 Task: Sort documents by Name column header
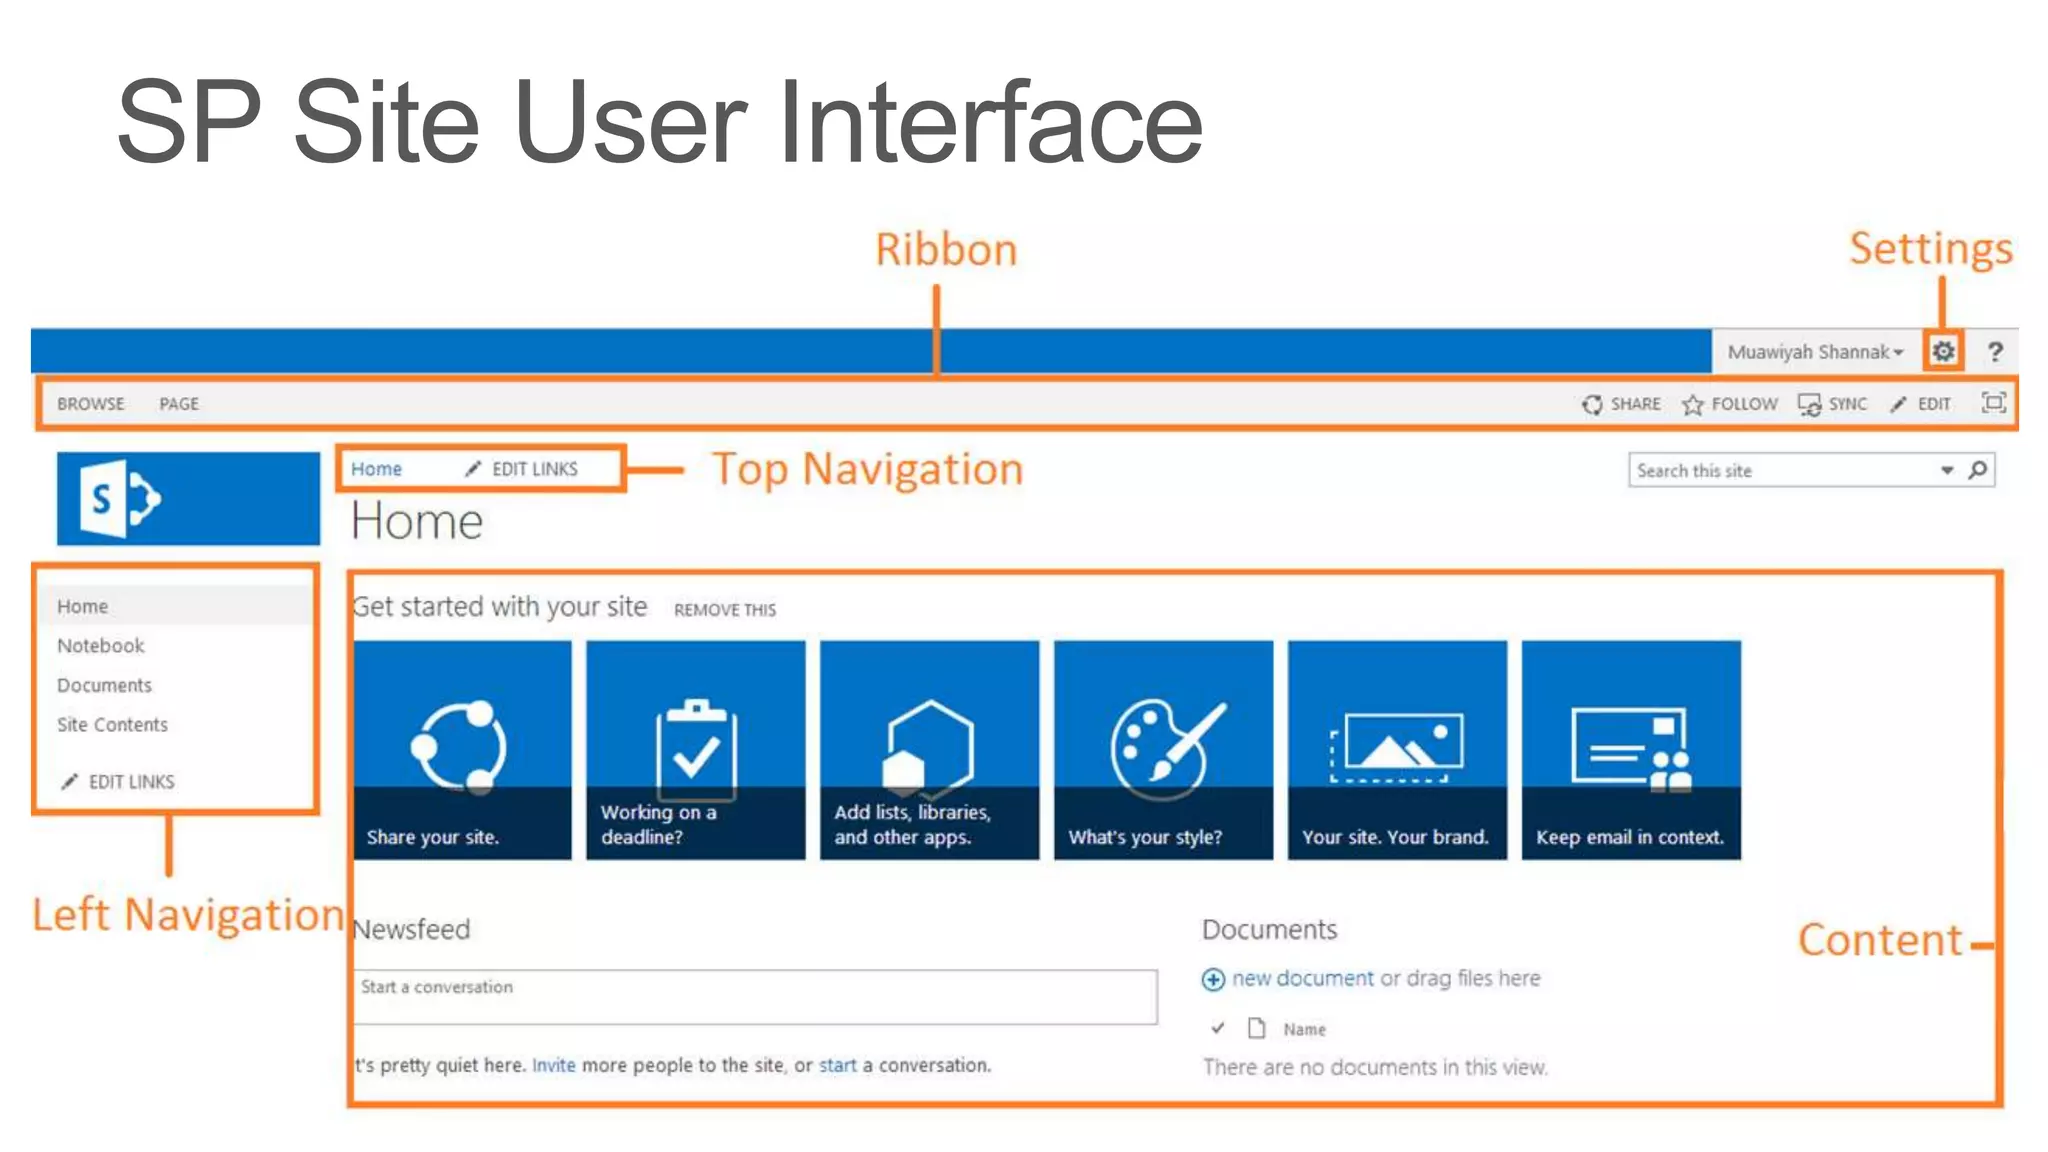1304,1029
